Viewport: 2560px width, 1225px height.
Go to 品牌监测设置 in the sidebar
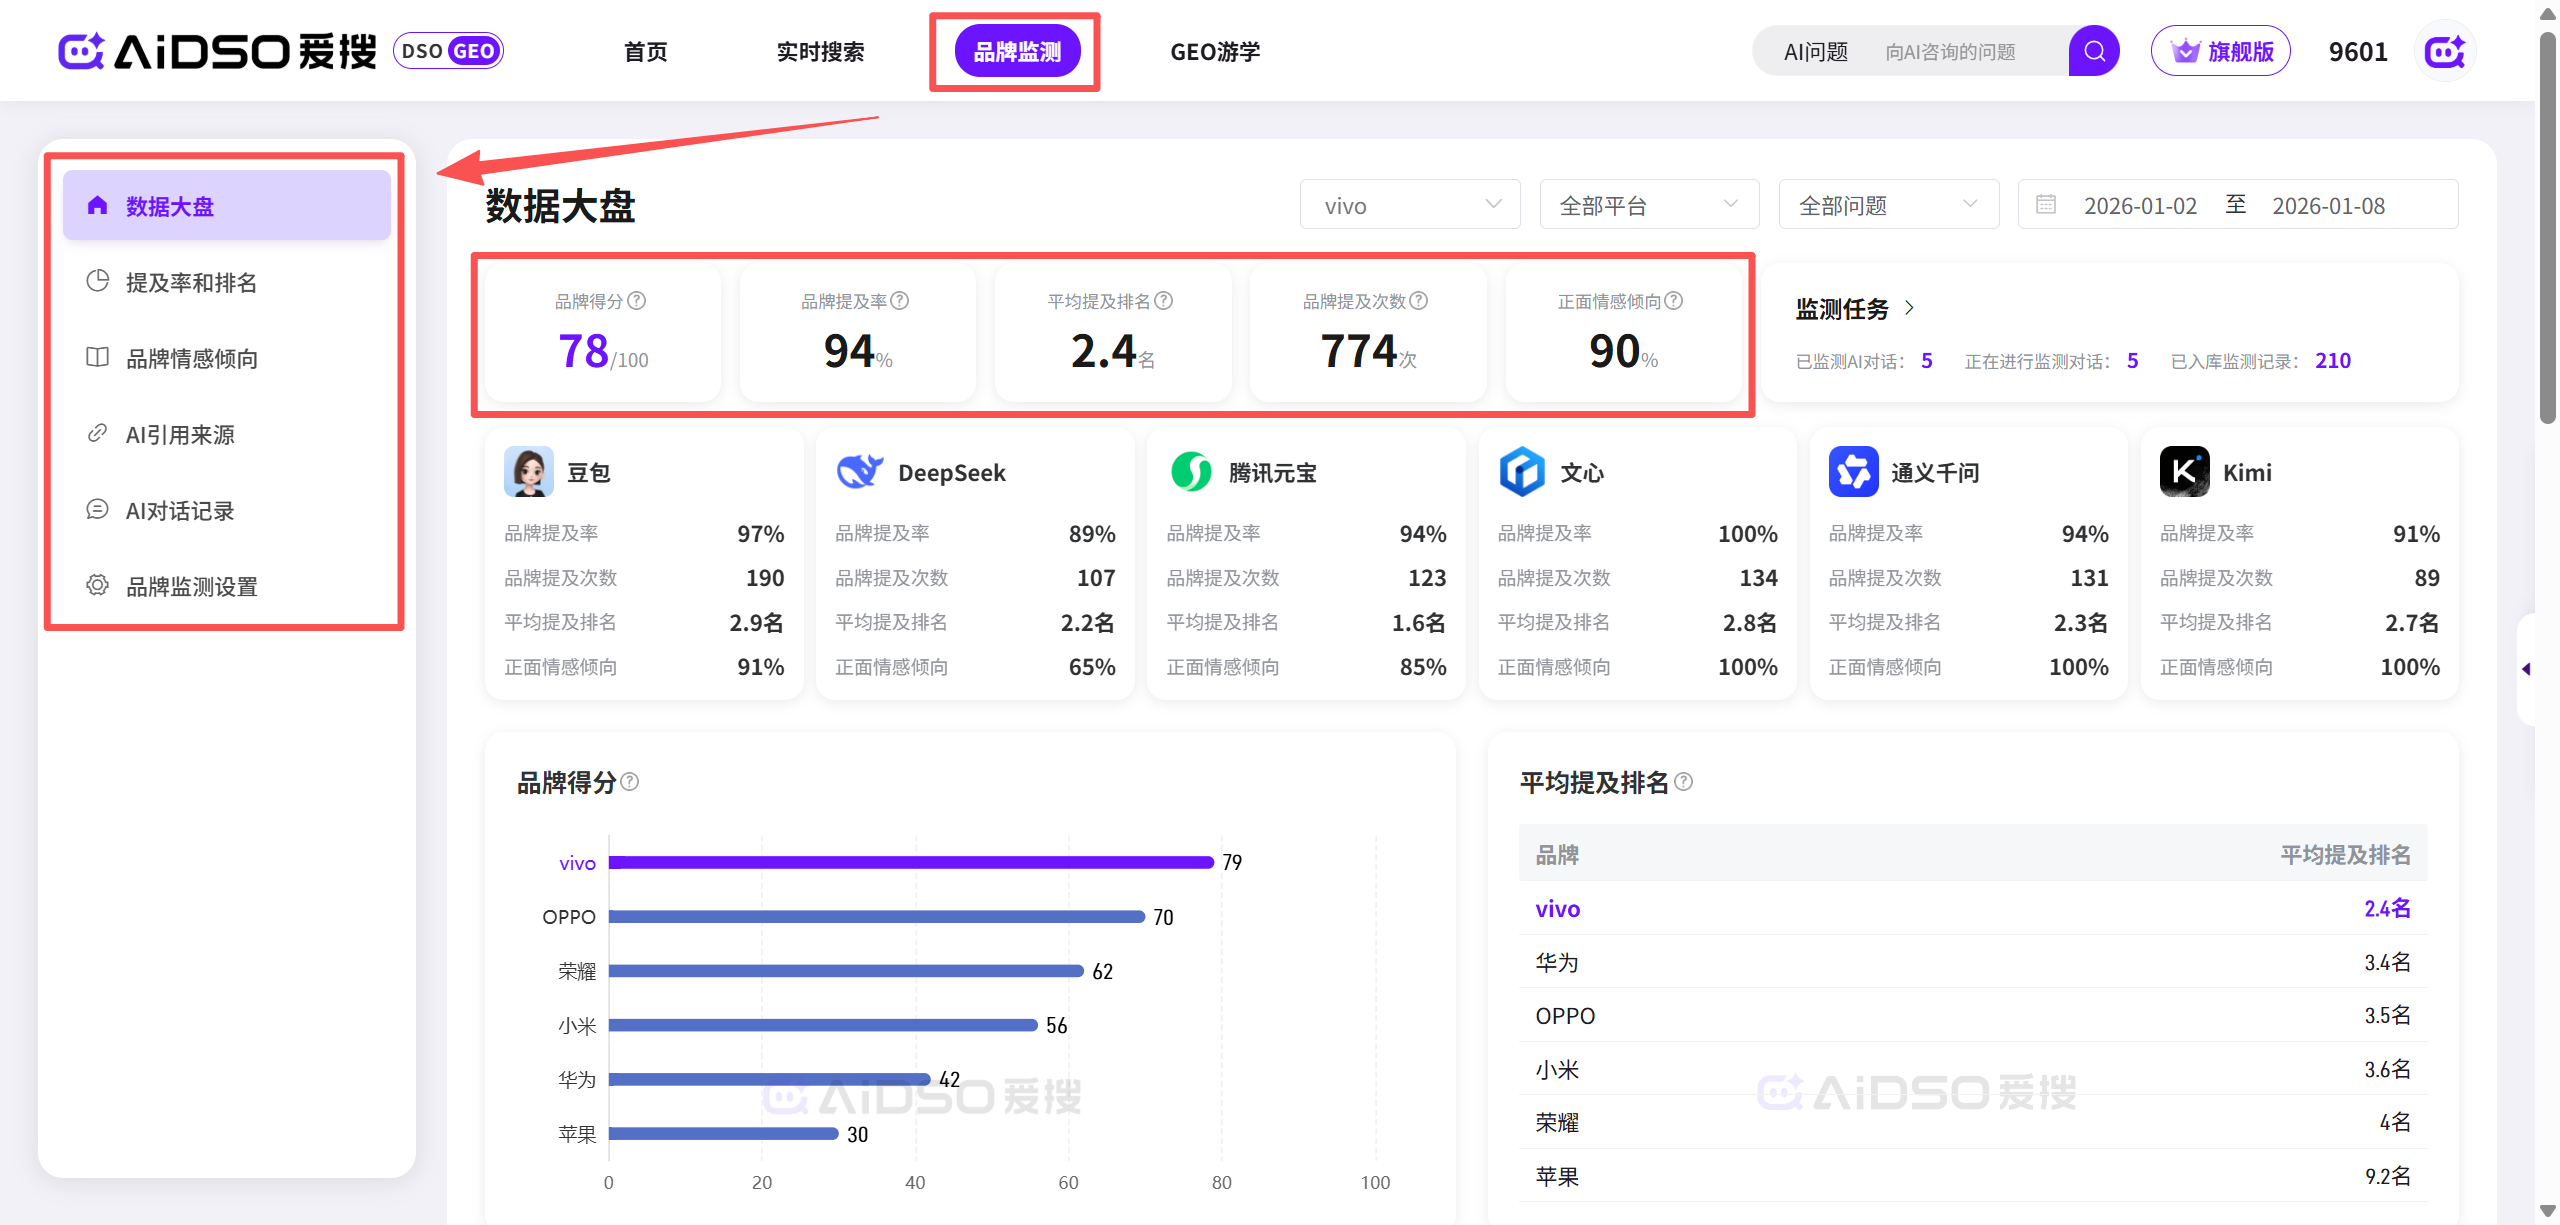(x=191, y=587)
